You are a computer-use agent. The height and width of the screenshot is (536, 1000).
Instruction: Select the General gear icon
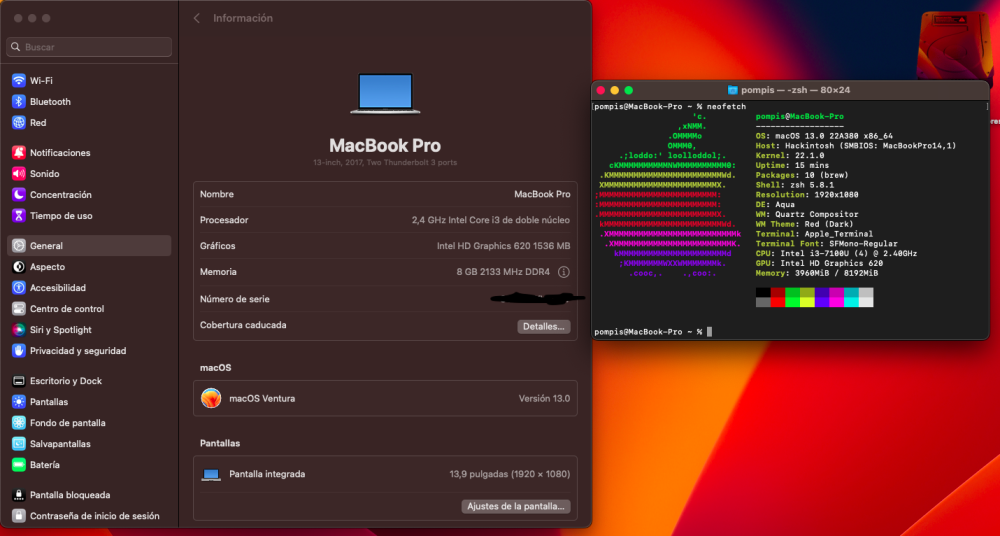pyautogui.click(x=18, y=246)
